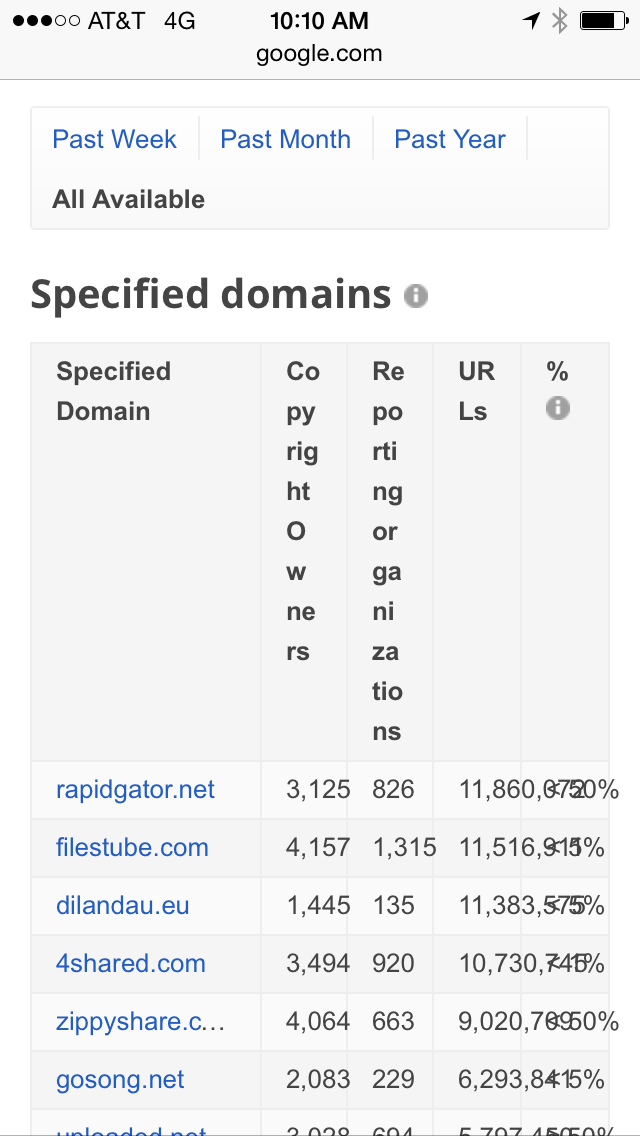Image resolution: width=640 pixels, height=1136 pixels.
Task: Tap google.com address bar
Action: pyautogui.click(x=319, y=54)
